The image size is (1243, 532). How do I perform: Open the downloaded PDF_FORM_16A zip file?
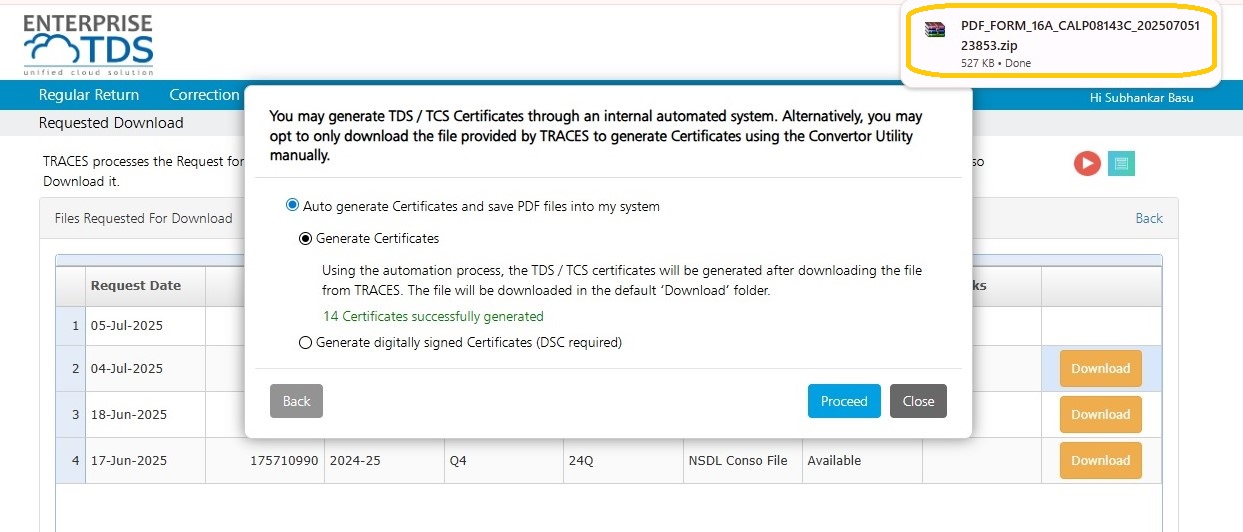tap(1060, 36)
